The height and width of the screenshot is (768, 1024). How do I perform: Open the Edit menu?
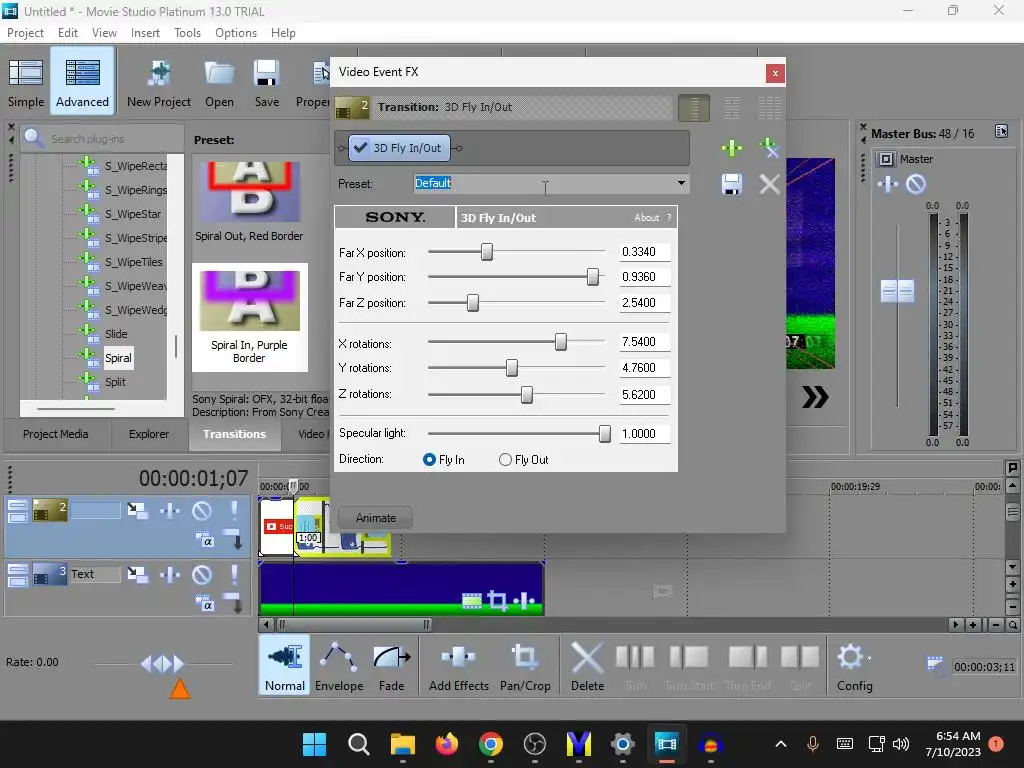click(68, 33)
